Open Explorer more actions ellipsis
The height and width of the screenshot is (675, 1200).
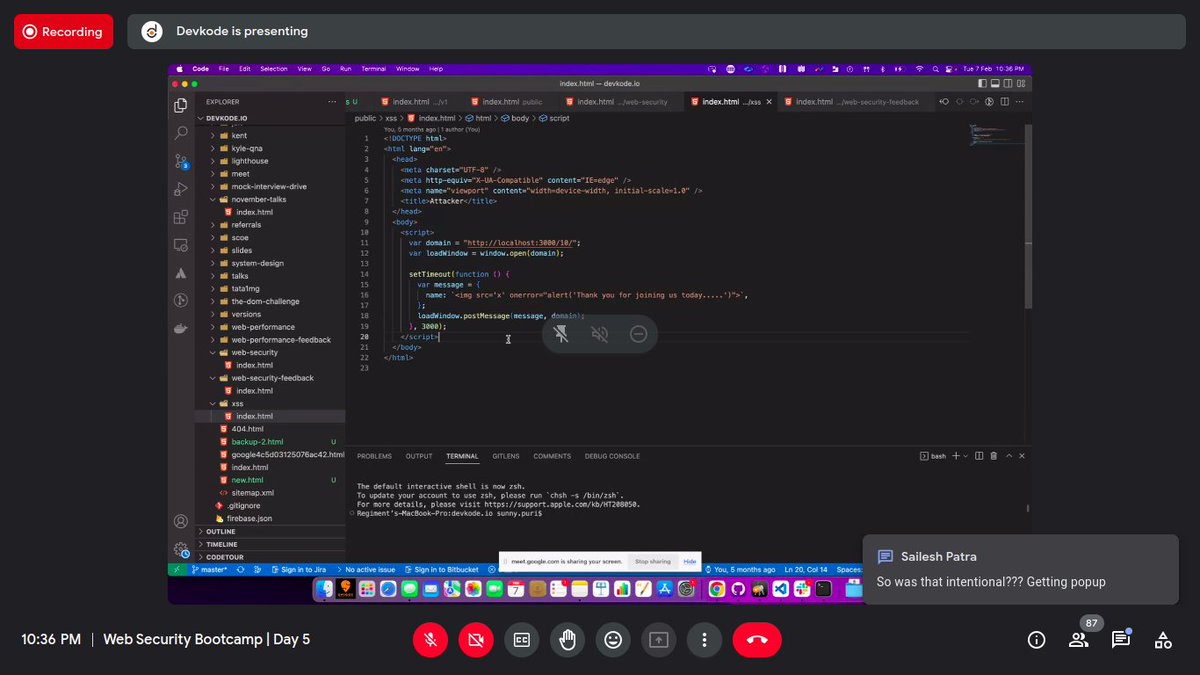click(332, 102)
